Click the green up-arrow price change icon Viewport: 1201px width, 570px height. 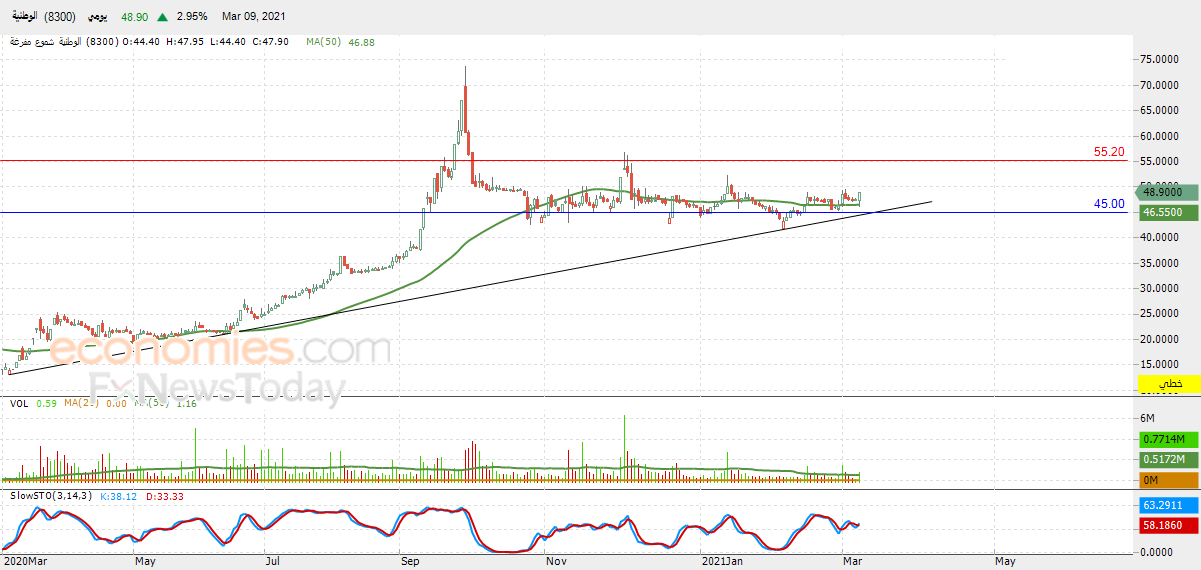click(162, 17)
